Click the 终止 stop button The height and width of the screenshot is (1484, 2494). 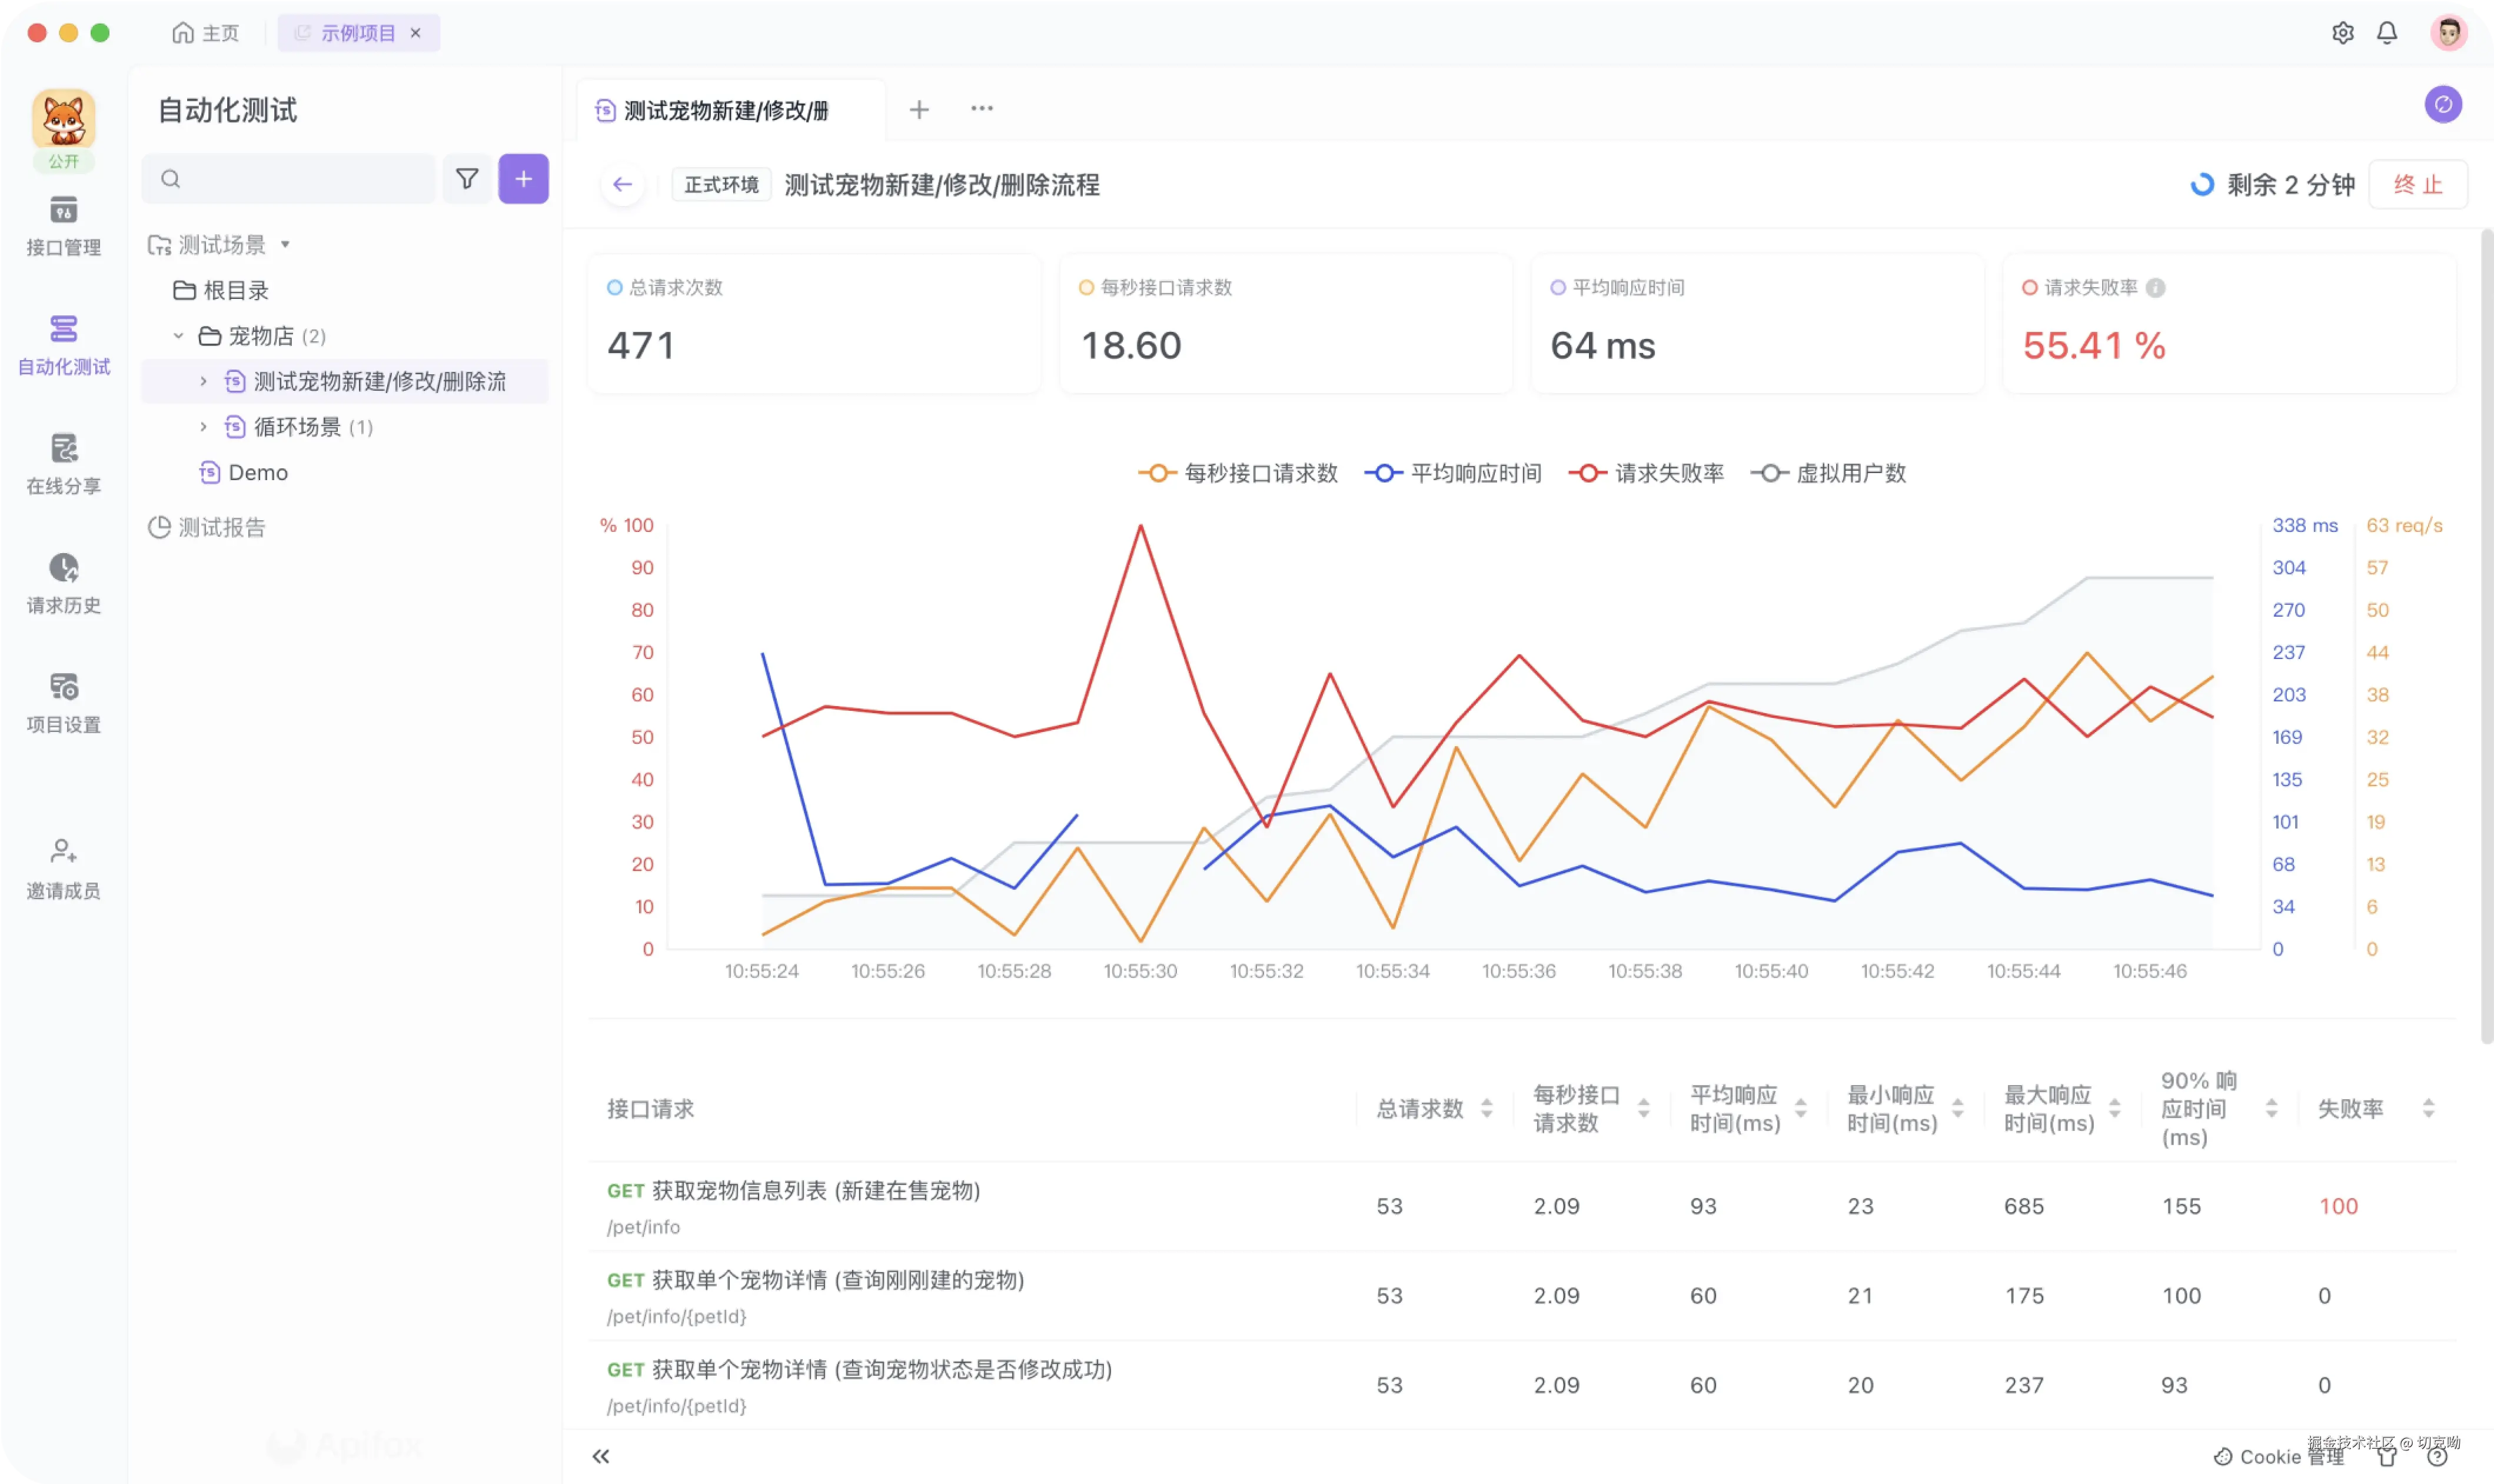(2417, 185)
